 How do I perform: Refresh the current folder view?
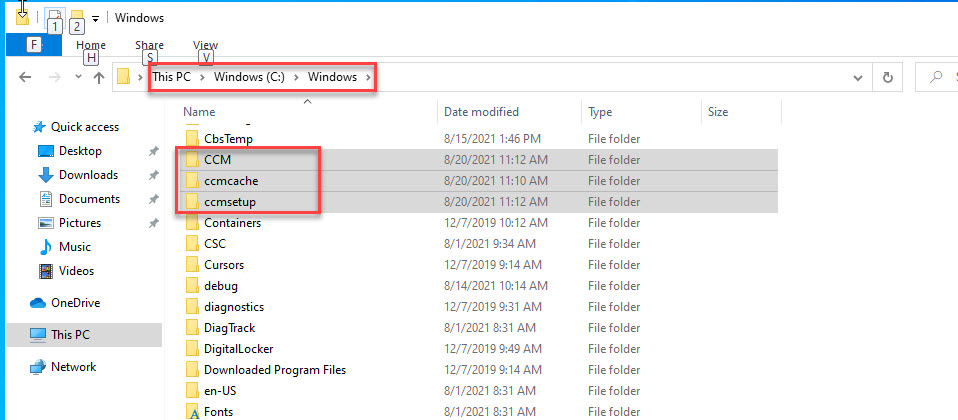pyautogui.click(x=887, y=77)
